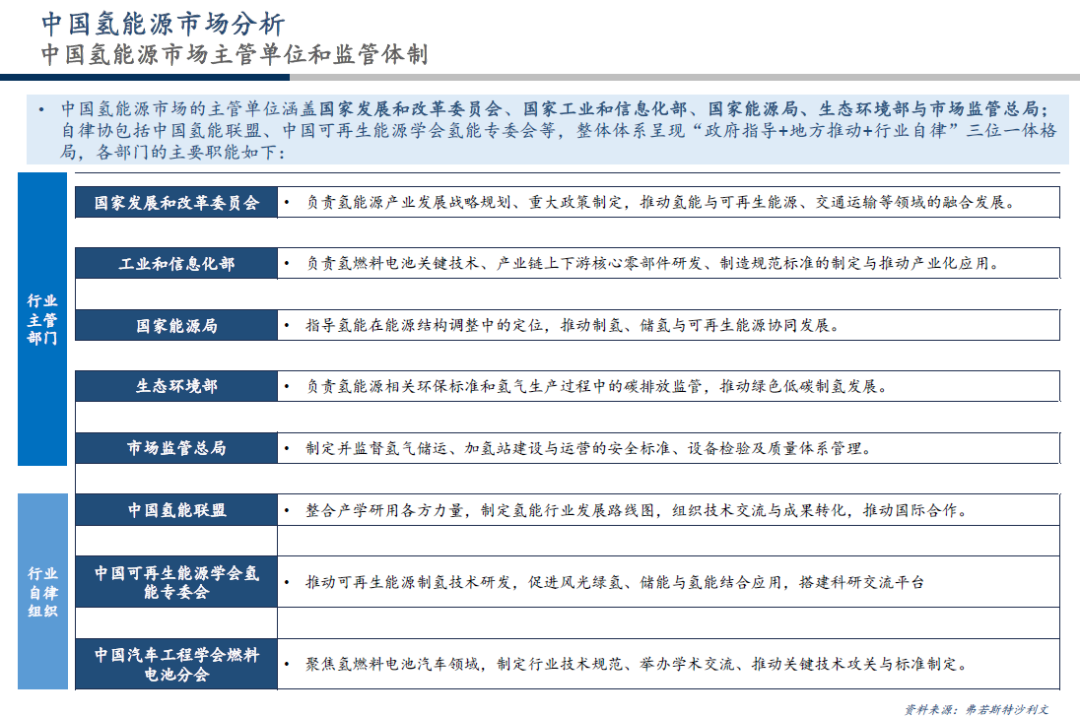Select description 负责氢燃料电池关键技术
The height and width of the screenshot is (716, 1080).
[x=668, y=264]
